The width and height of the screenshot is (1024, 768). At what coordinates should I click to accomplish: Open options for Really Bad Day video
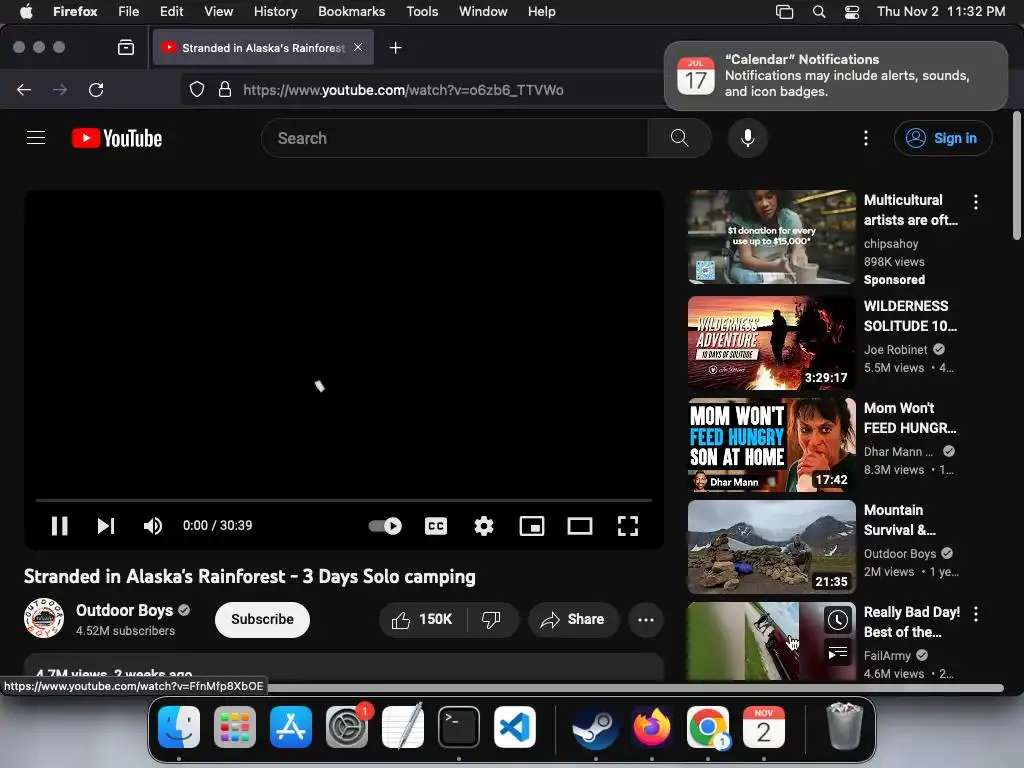976,614
